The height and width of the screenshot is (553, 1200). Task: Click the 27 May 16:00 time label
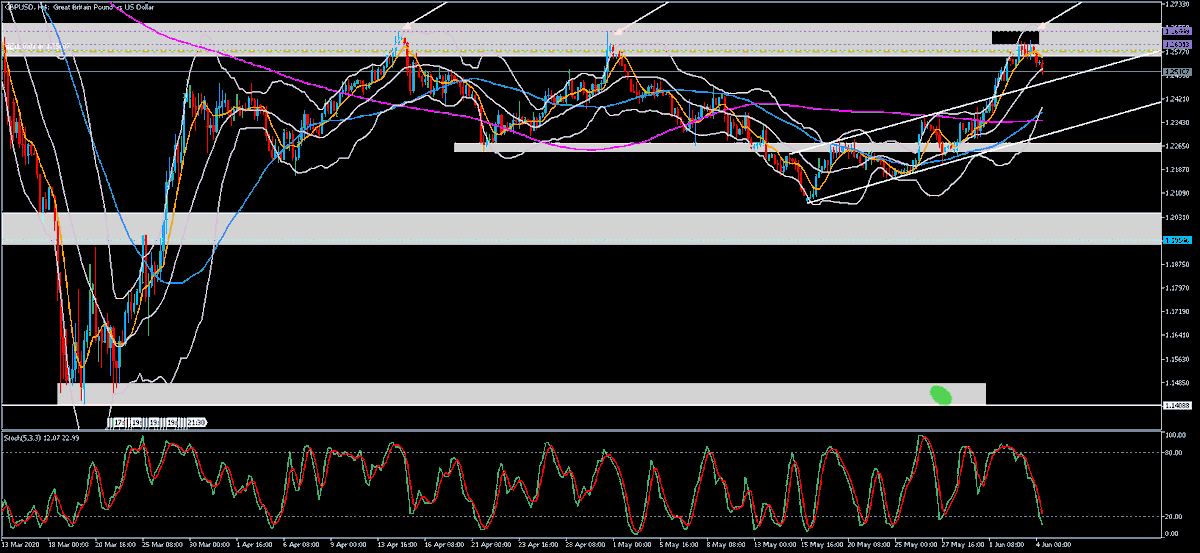click(964, 545)
